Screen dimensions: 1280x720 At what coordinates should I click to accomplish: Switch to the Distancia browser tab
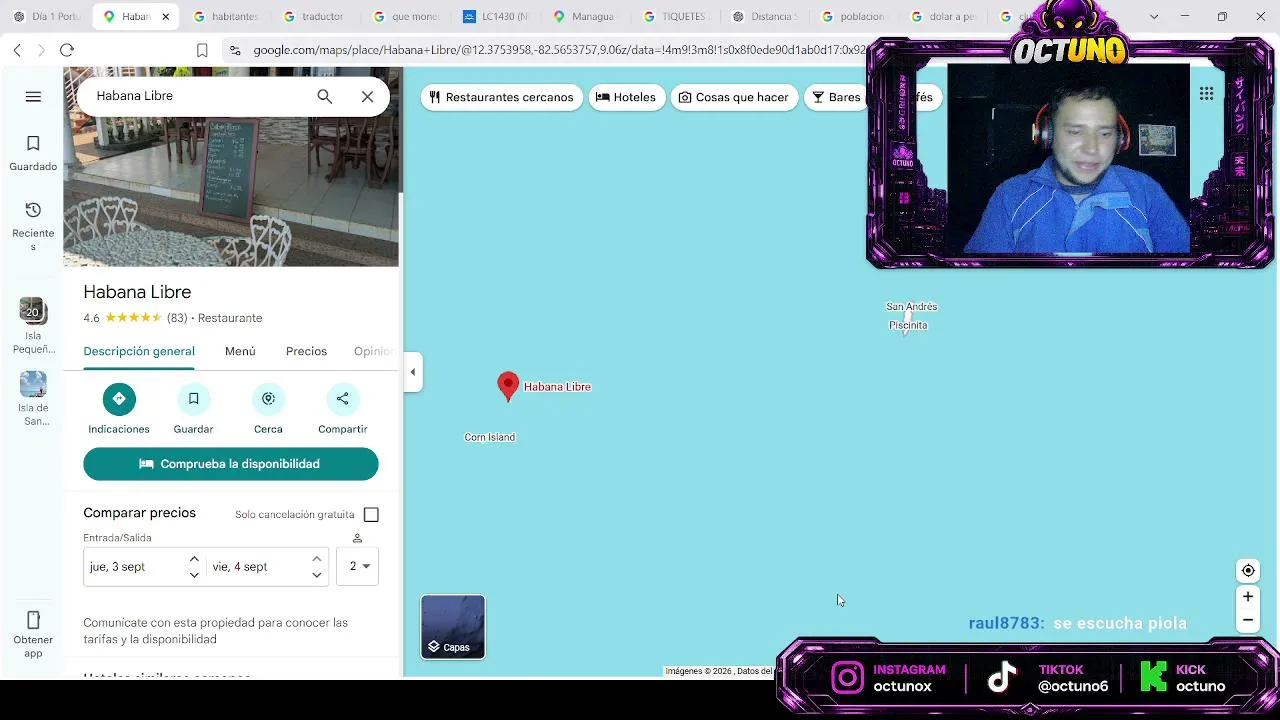pos(766,16)
